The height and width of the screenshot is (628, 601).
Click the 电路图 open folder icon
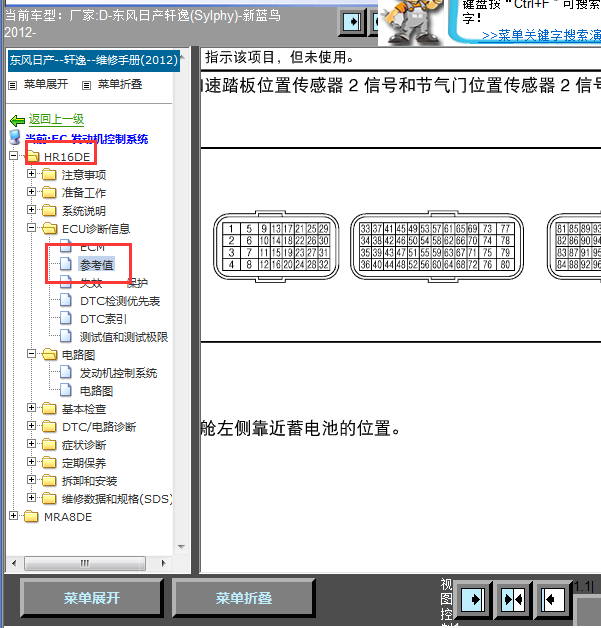pos(50,354)
